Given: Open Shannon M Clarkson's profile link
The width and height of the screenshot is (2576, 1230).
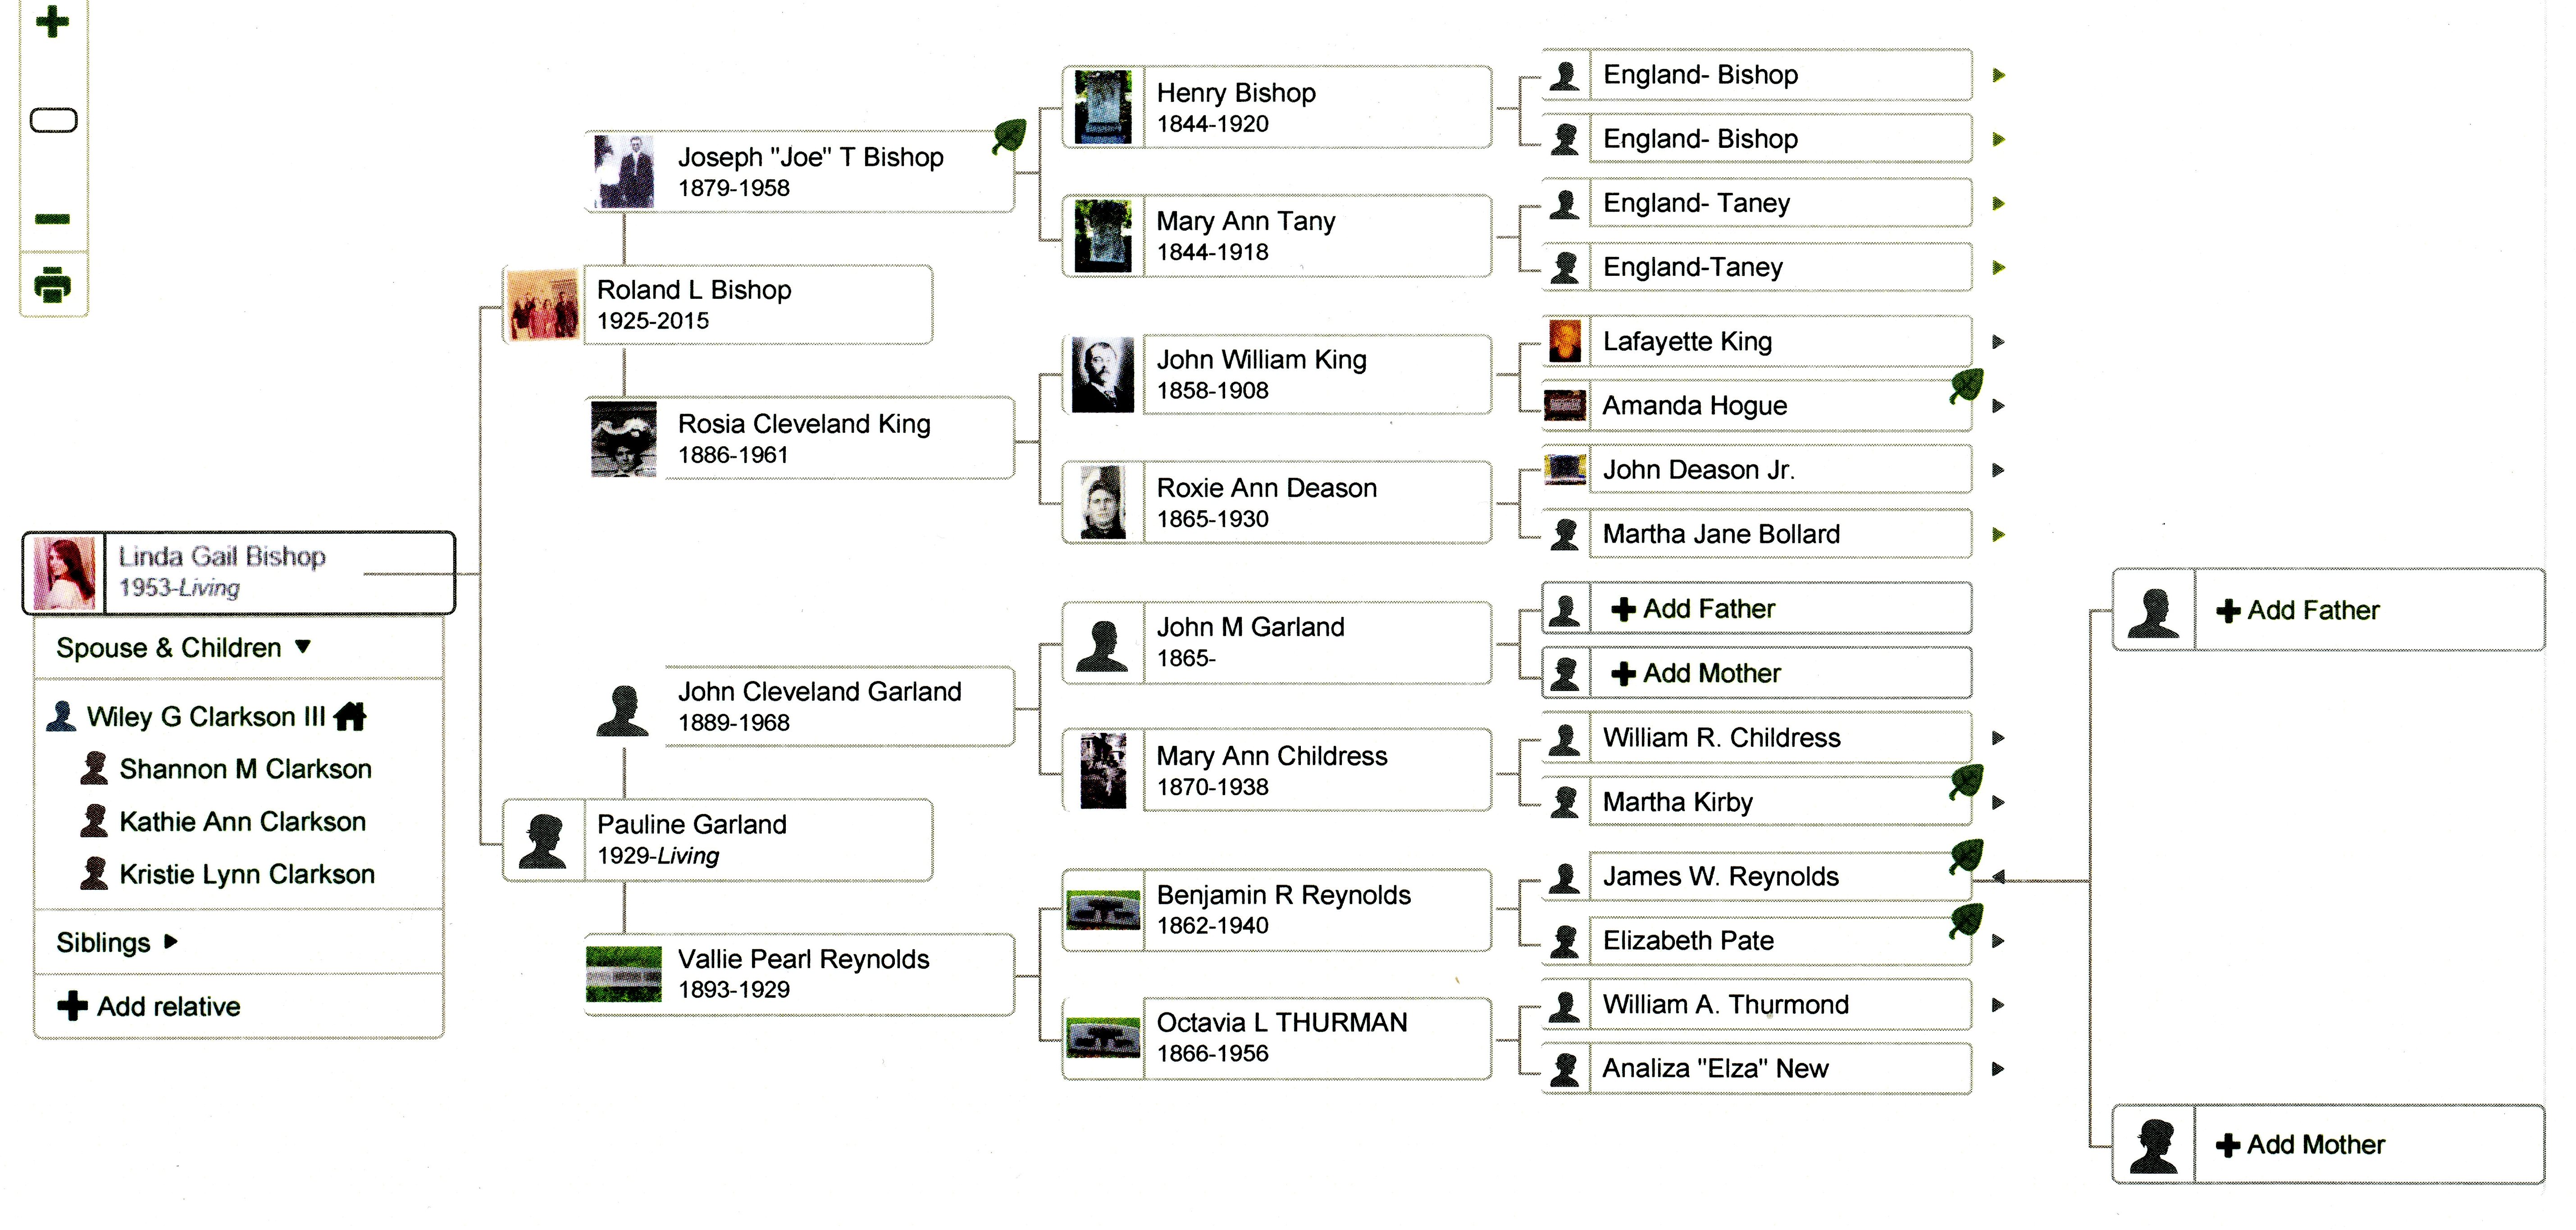Looking at the screenshot, I should tap(245, 769).
